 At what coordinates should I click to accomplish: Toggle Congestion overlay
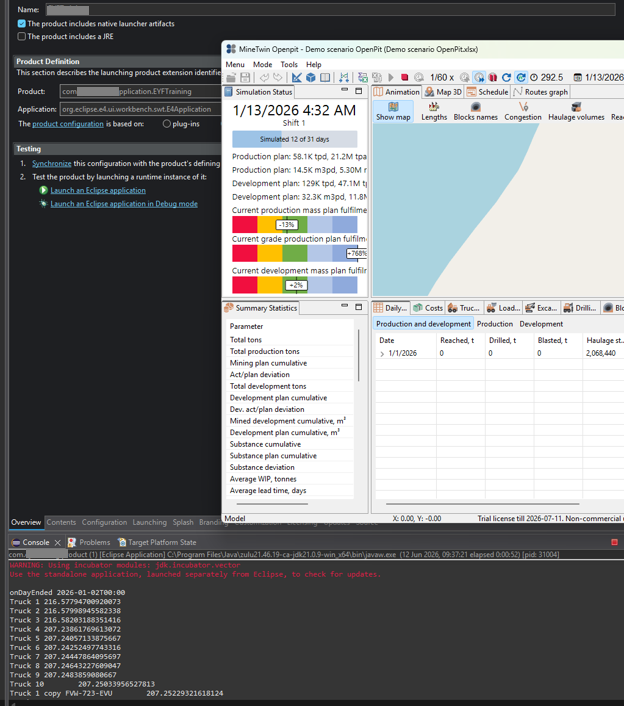(x=523, y=112)
